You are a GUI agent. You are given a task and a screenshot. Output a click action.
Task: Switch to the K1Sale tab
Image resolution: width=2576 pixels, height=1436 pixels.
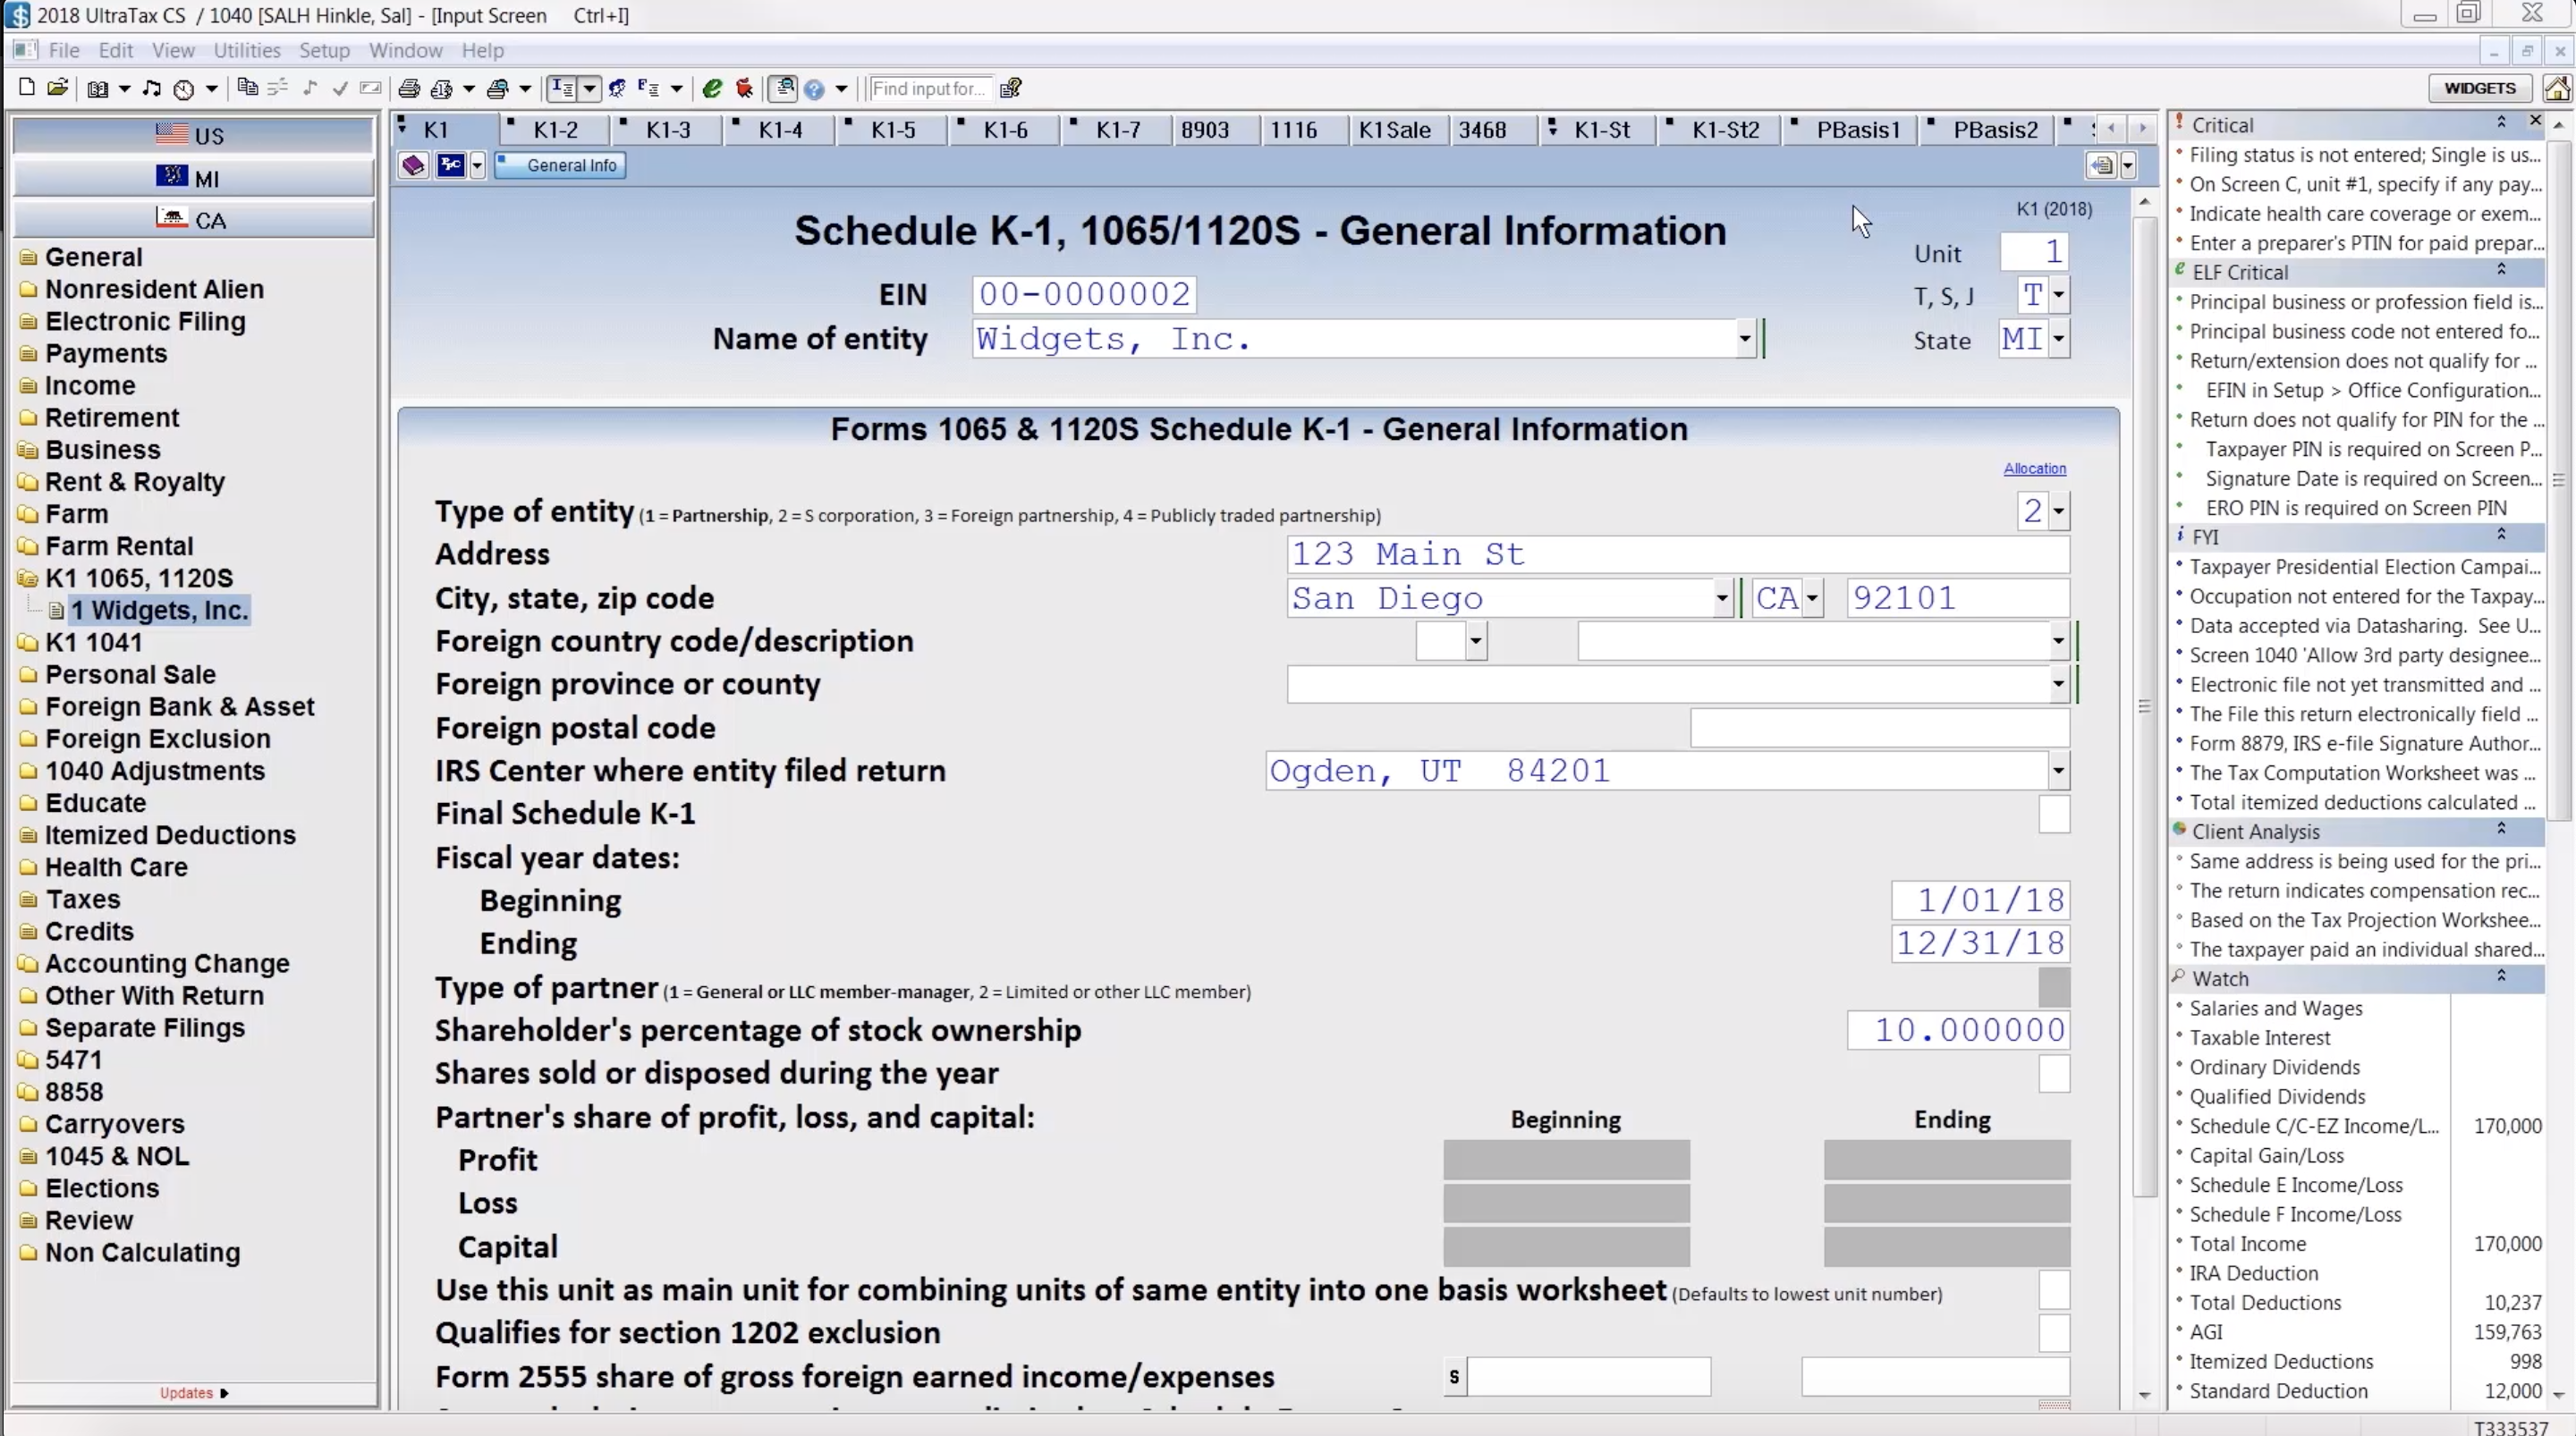(x=1394, y=130)
